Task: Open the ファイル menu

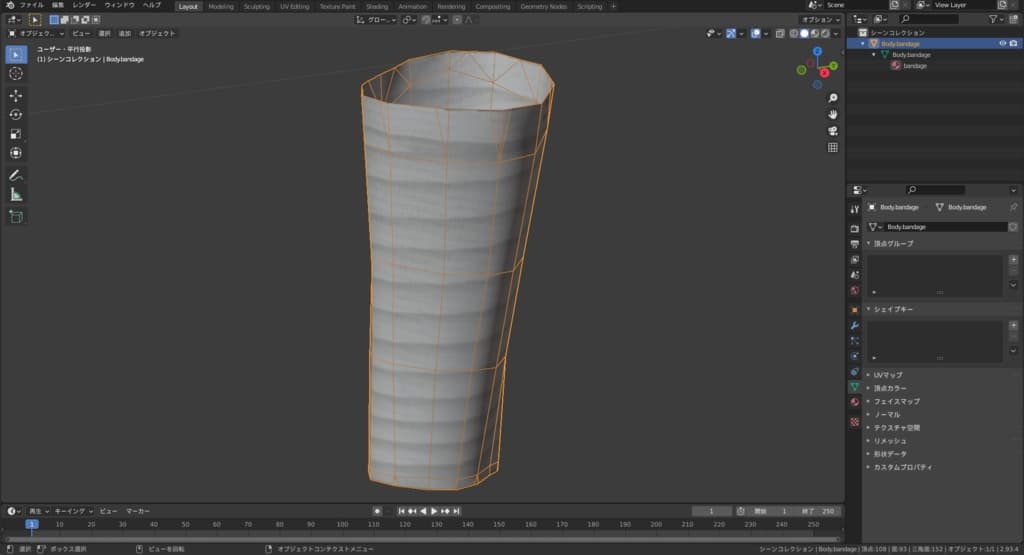Action: pos(31,5)
